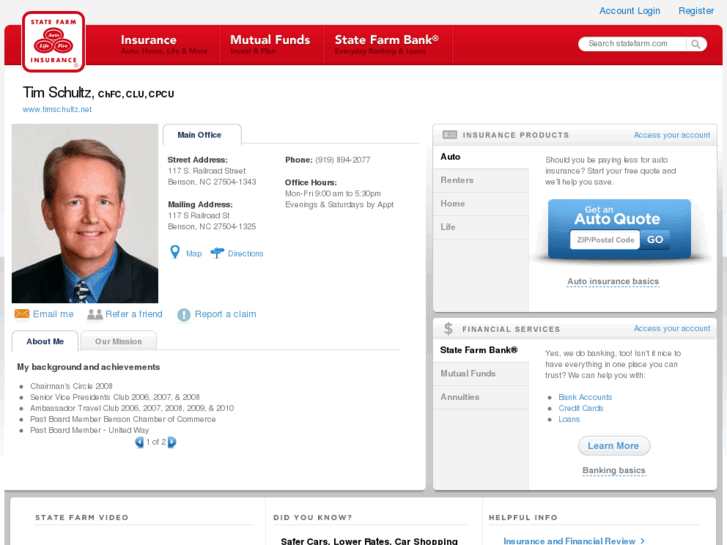Click the Directions signpost icon
727x545 pixels.
(217, 253)
